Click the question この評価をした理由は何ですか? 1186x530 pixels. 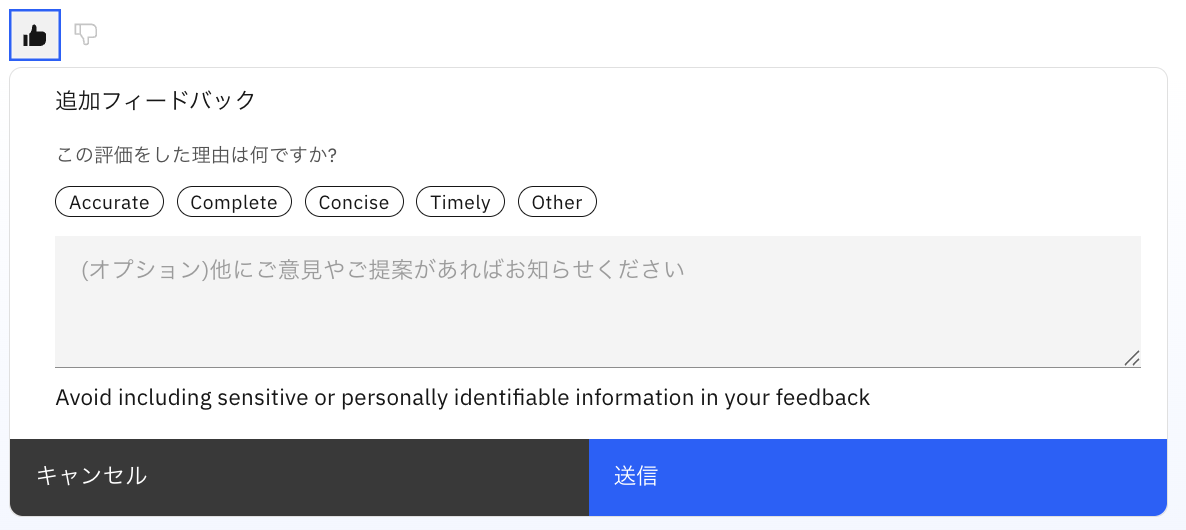[196, 155]
